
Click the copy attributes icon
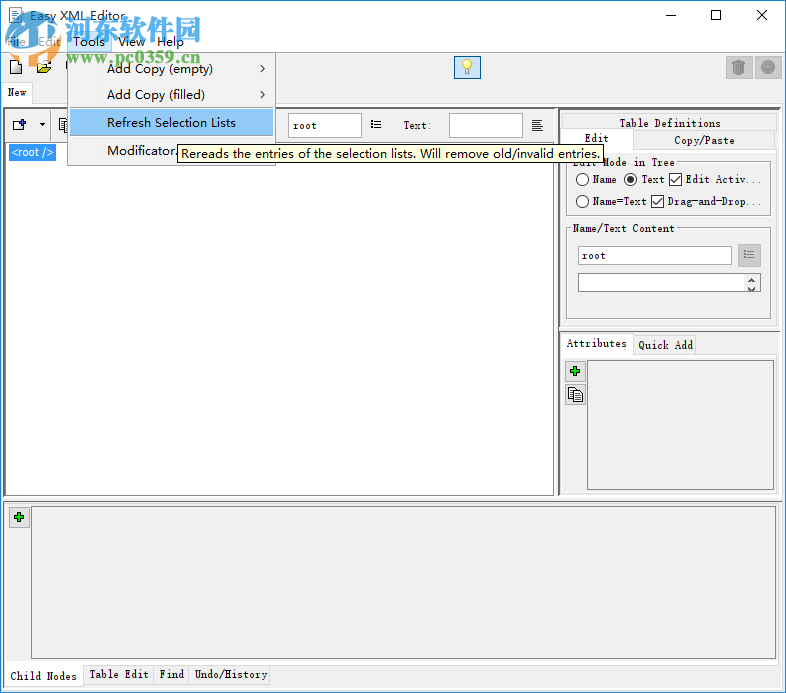coord(575,395)
